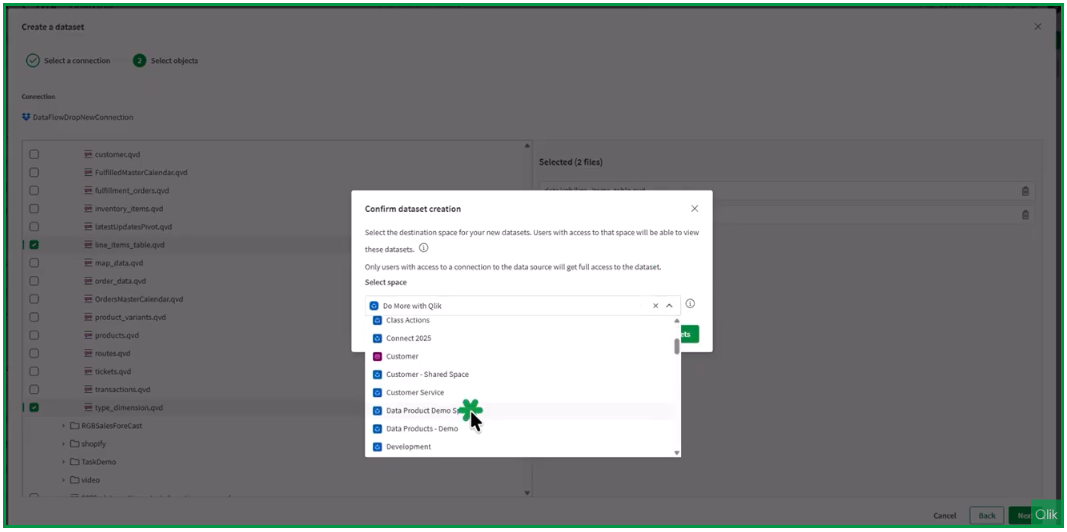
Task: Click the Back button
Action: click(986, 516)
